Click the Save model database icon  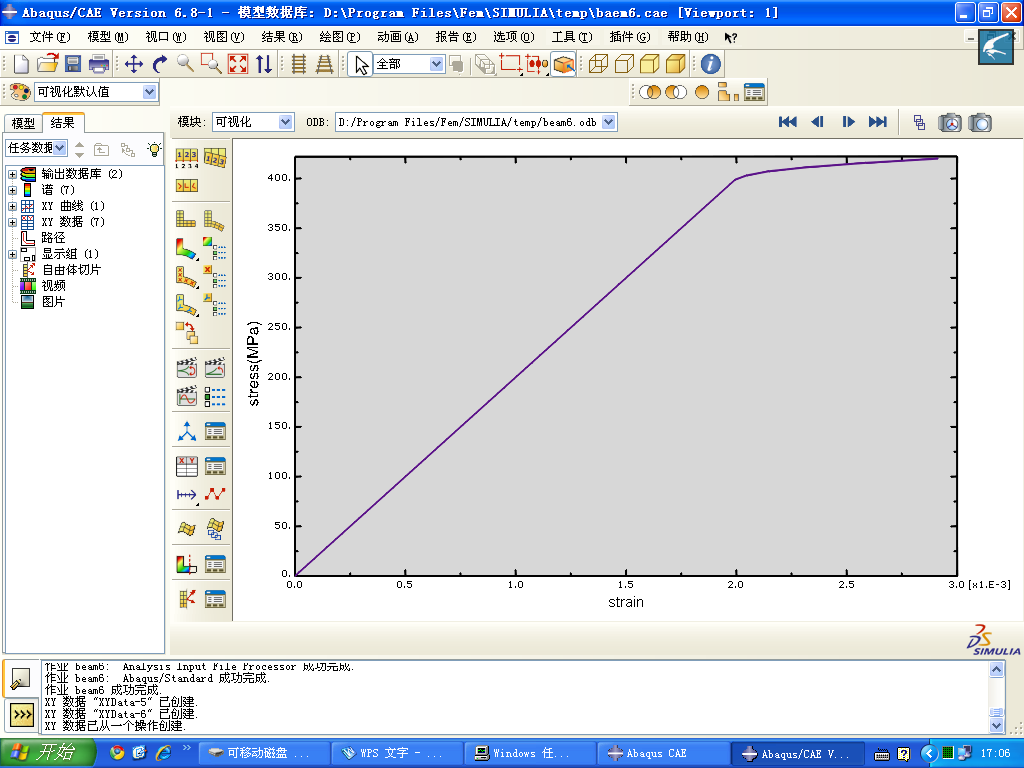73,64
